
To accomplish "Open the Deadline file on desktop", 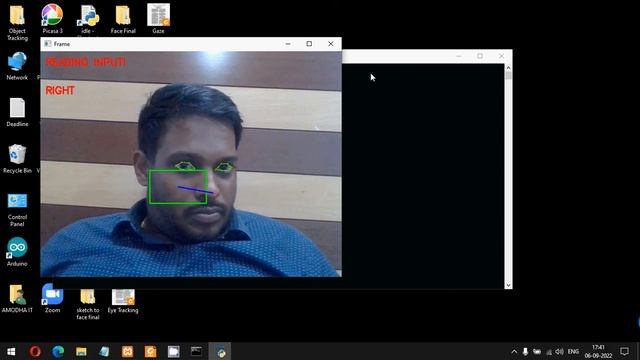I will [17, 112].
